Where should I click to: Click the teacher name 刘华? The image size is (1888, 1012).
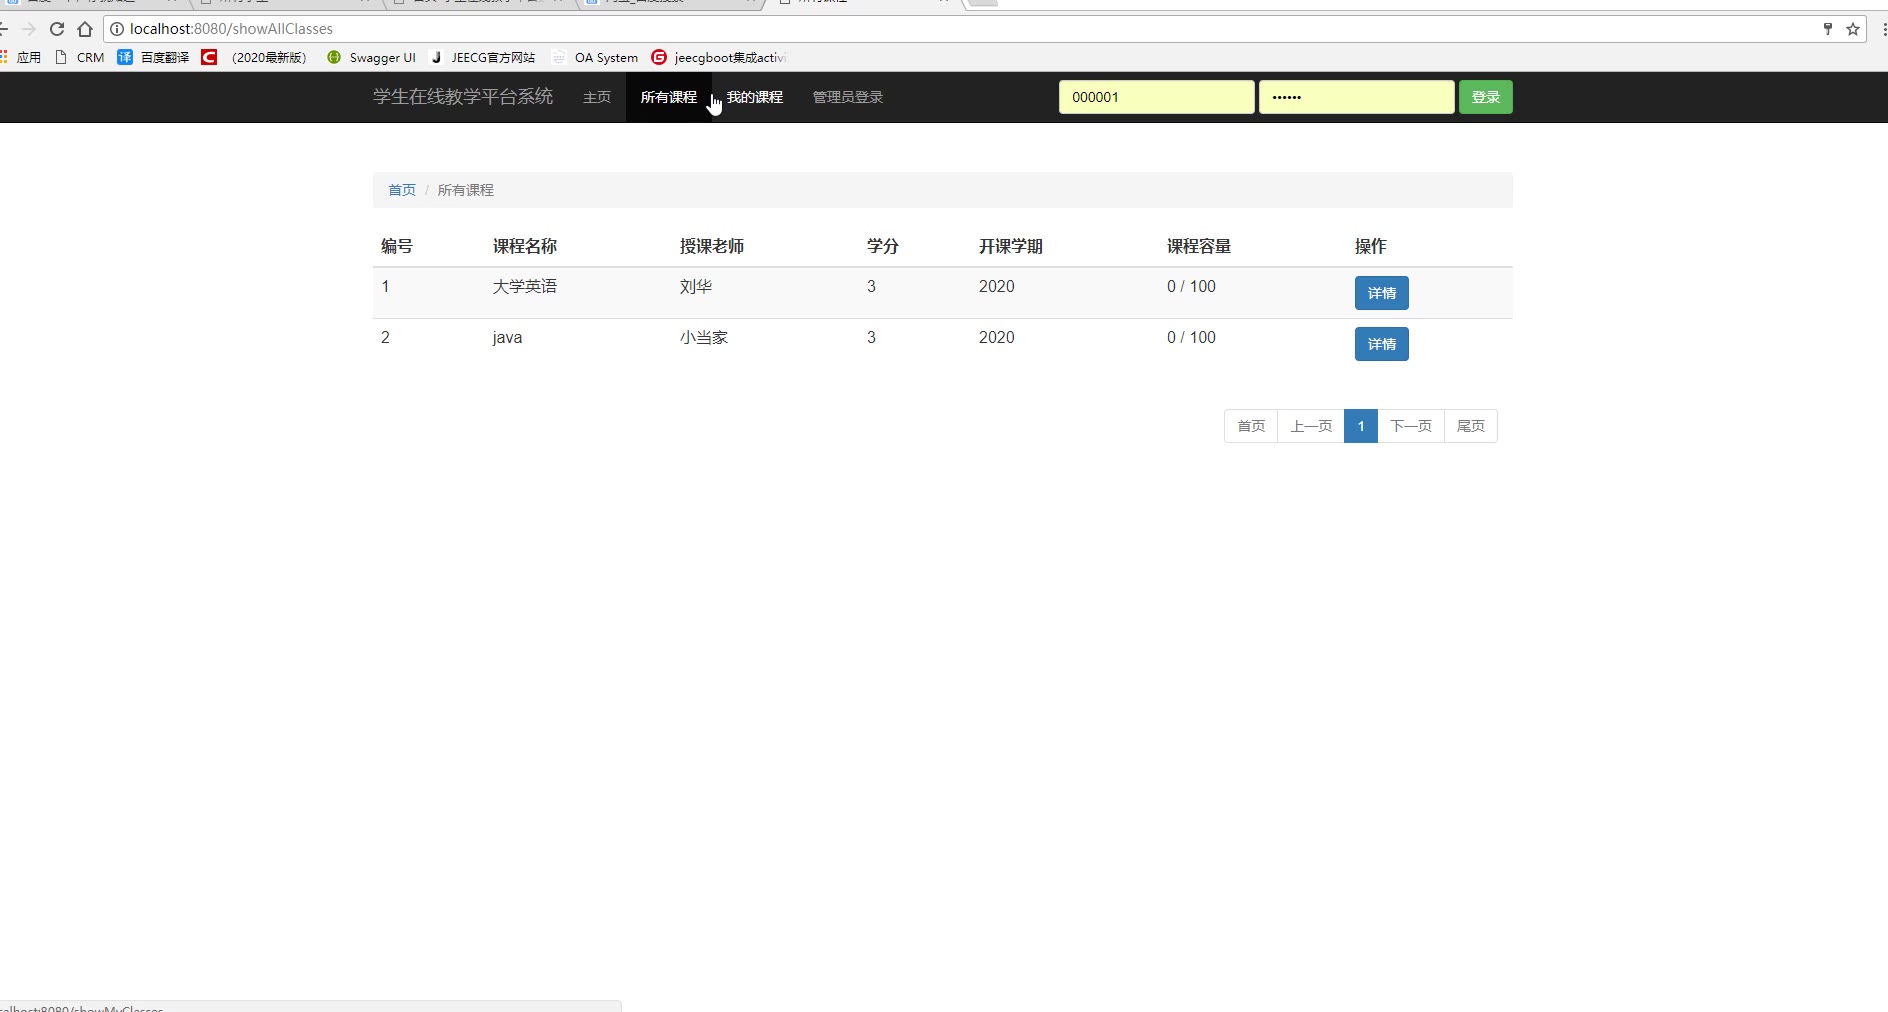tap(696, 287)
